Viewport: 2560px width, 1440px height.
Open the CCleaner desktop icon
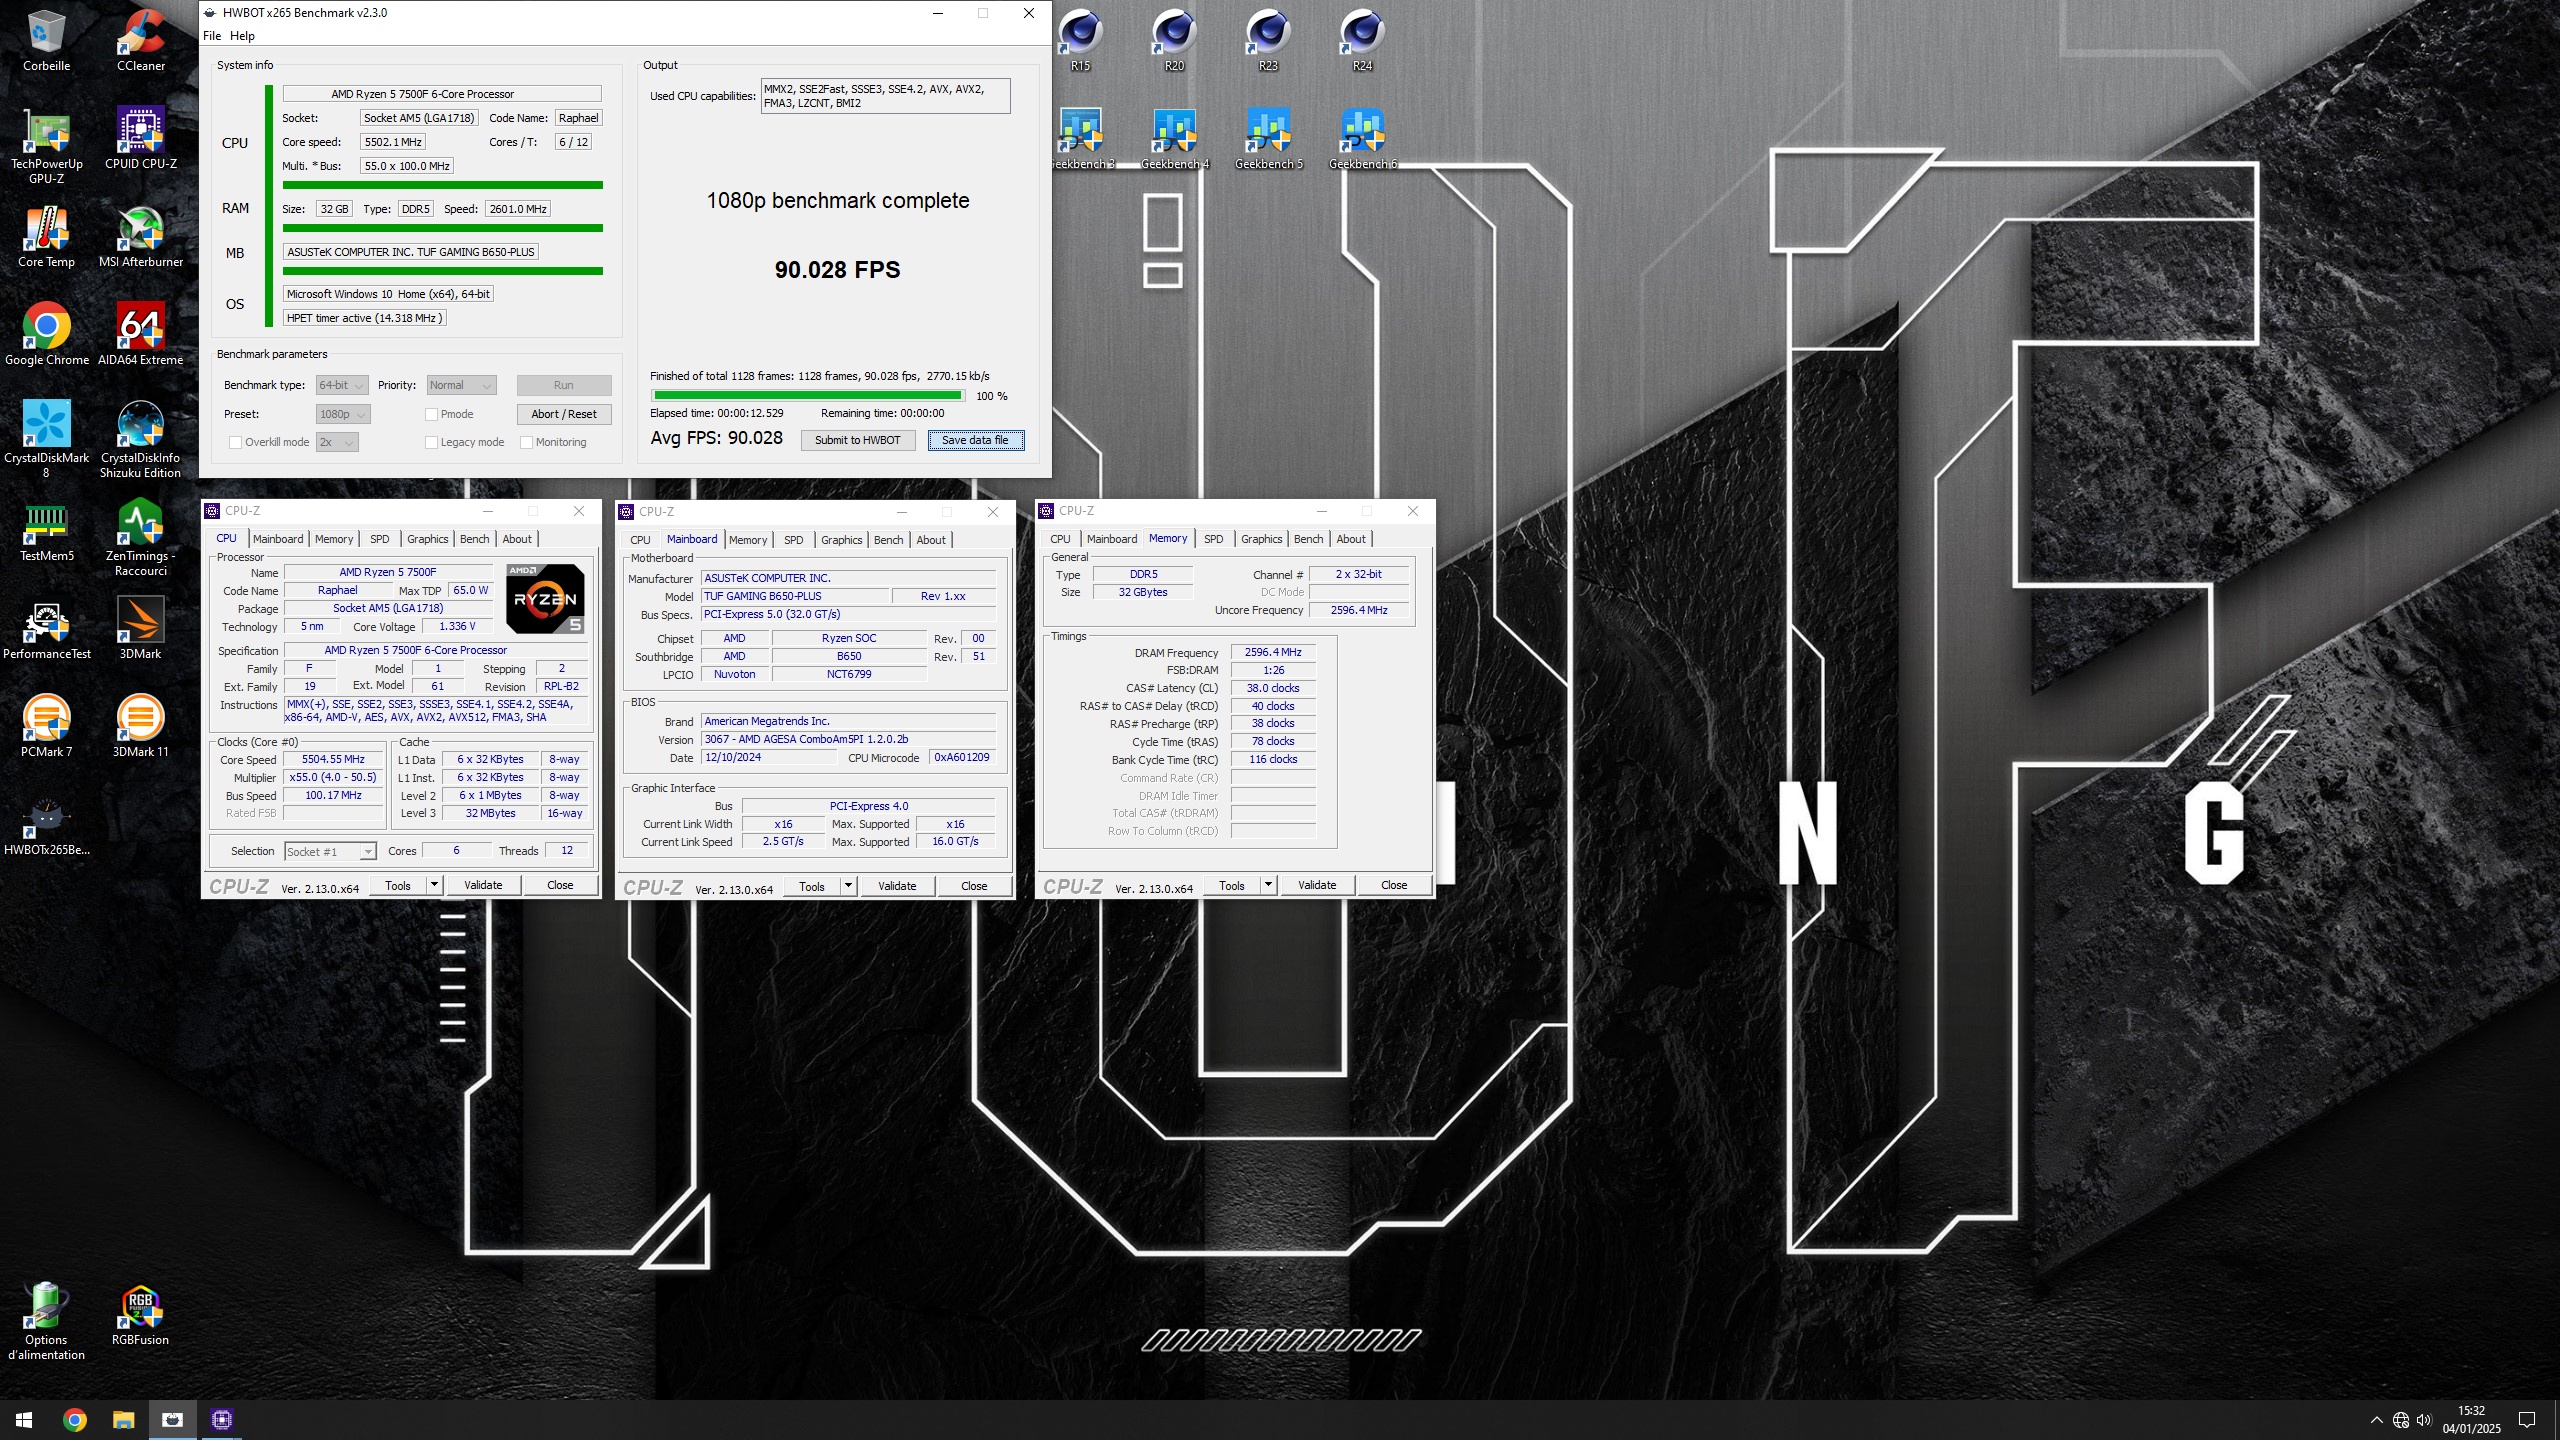click(140, 40)
